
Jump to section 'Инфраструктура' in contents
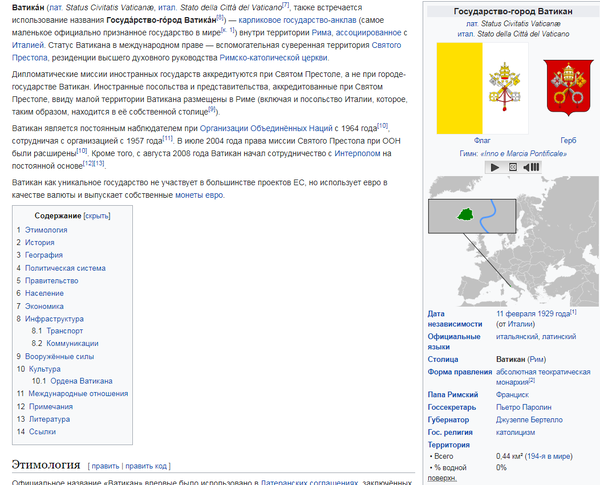pos(54,319)
